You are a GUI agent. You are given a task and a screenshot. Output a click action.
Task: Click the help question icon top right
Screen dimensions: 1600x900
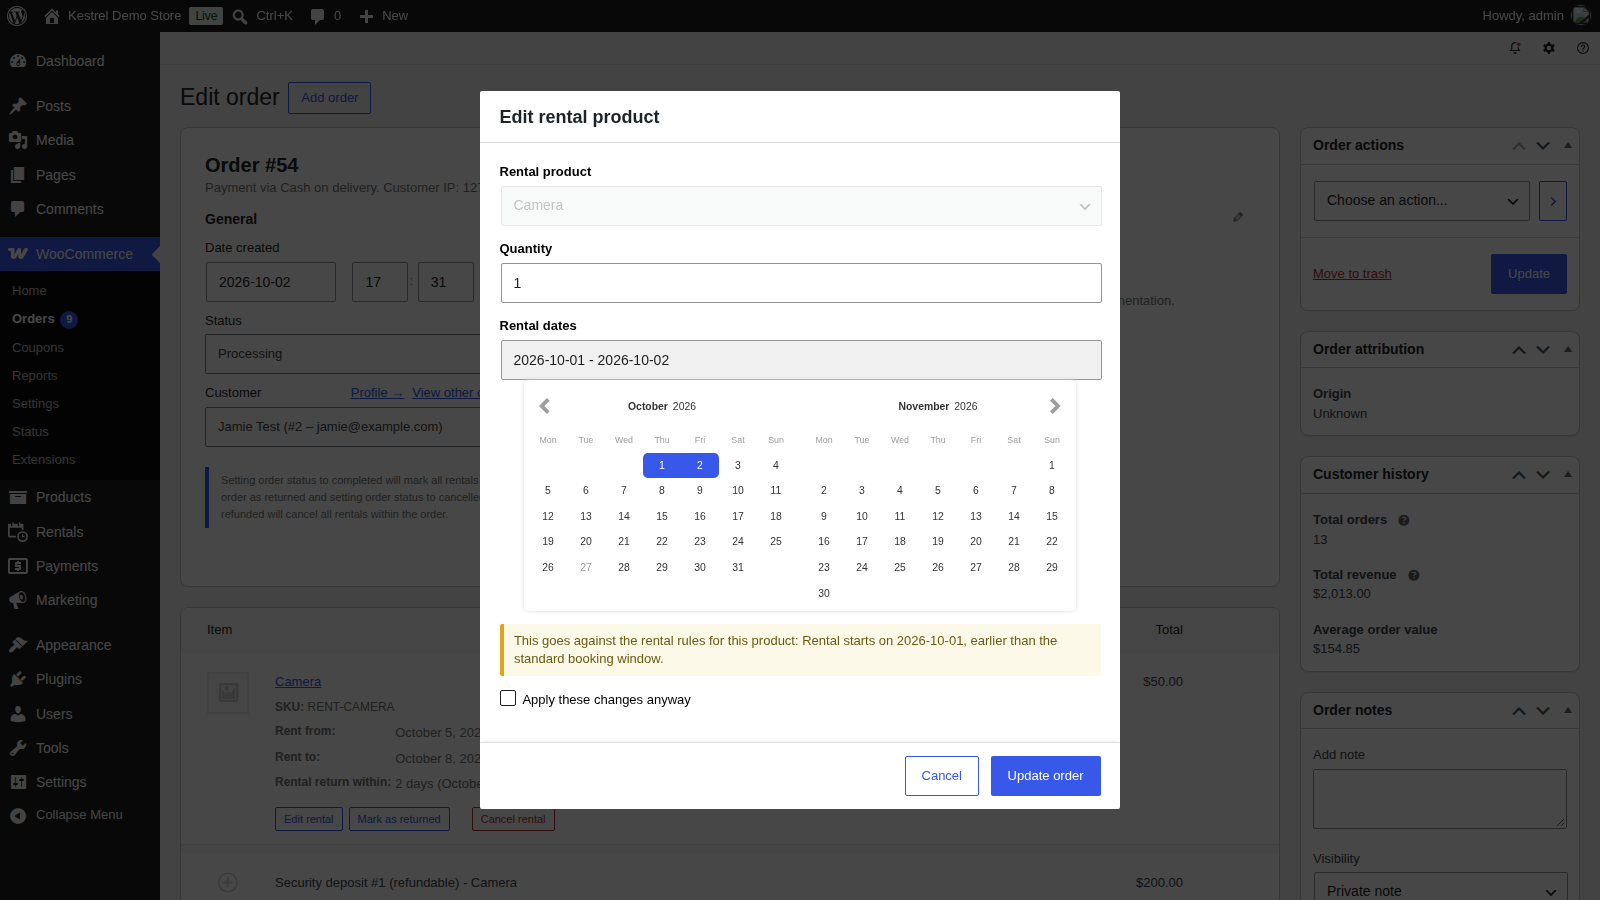pyautogui.click(x=1583, y=48)
